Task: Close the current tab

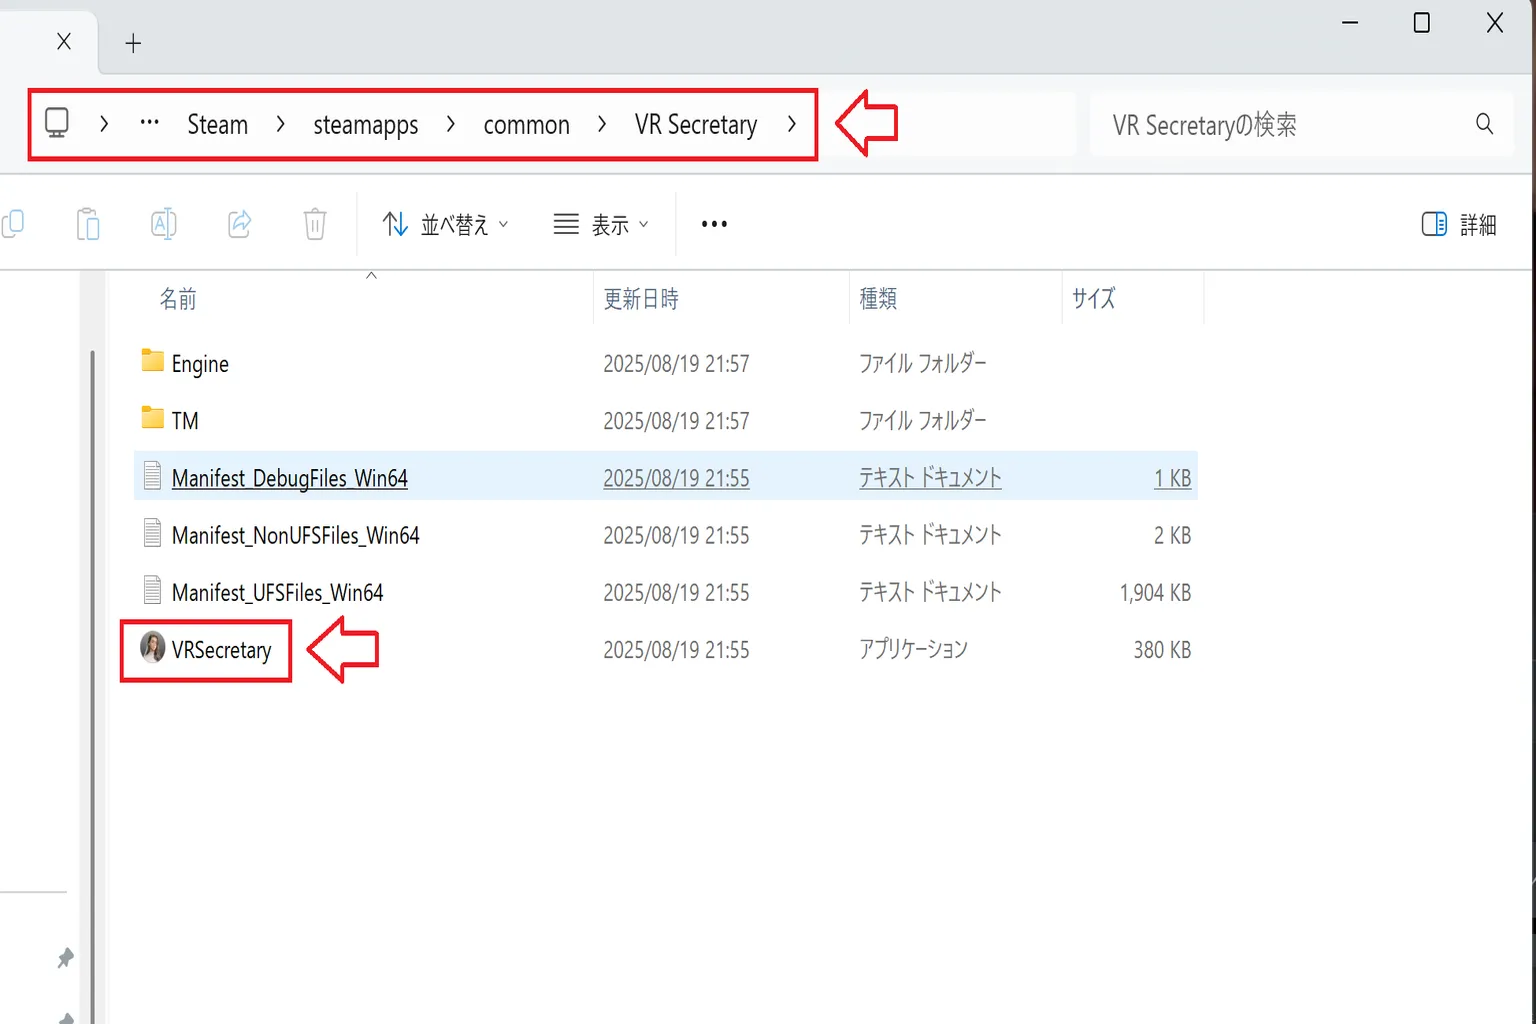Action: pyautogui.click(x=64, y=41)
